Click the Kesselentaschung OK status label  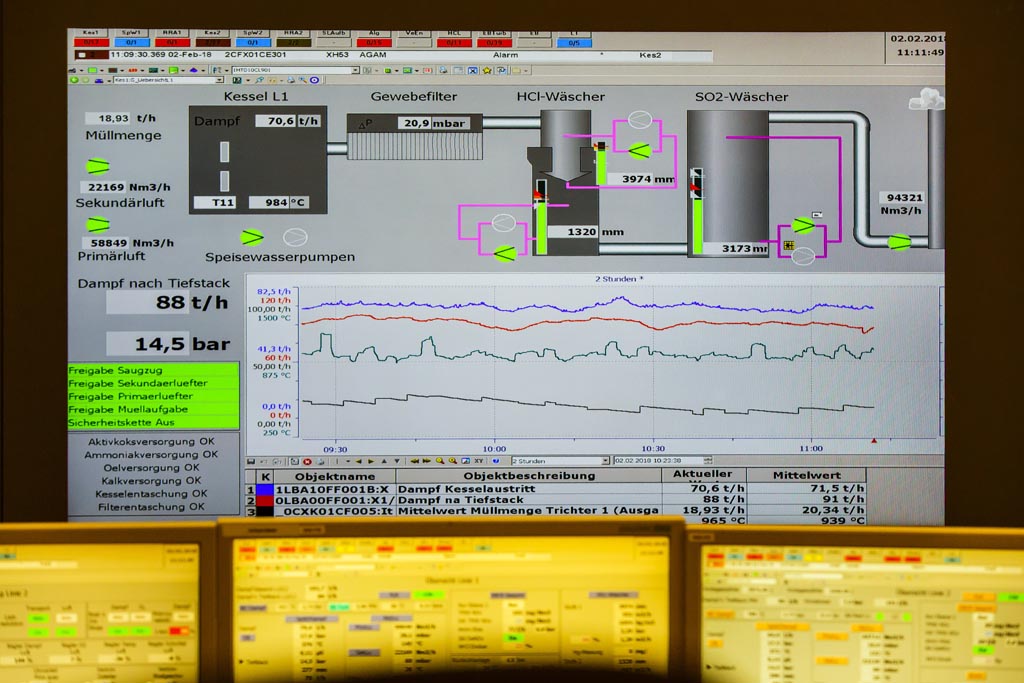pos(150,493)
